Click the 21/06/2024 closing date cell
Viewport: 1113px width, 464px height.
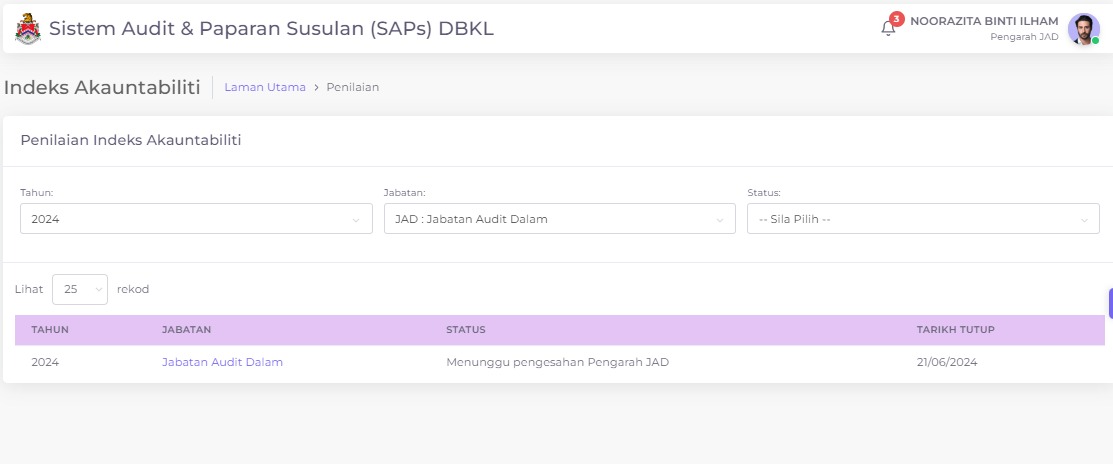[946, 362]
